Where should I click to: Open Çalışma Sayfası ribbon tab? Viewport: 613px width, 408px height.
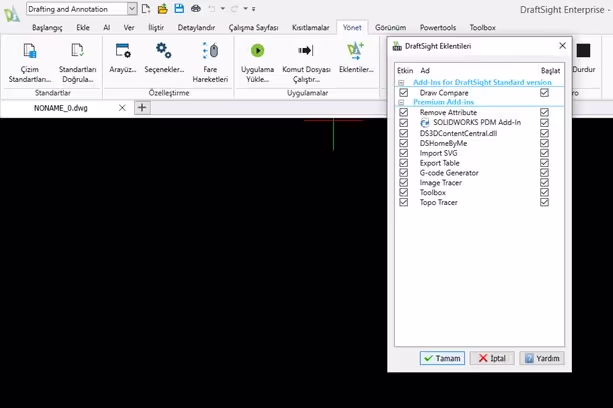[253, 28]
